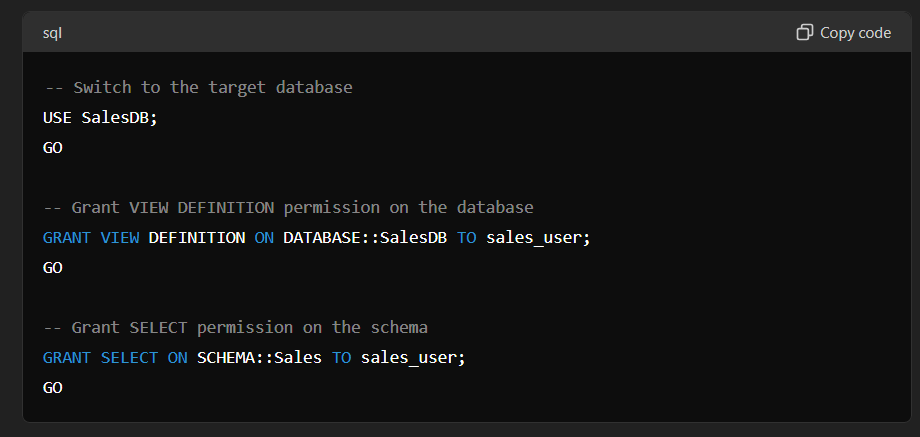Click the DATABASE::SalesDB identifier
Screen dimensions: 920x437
point(365,238)
